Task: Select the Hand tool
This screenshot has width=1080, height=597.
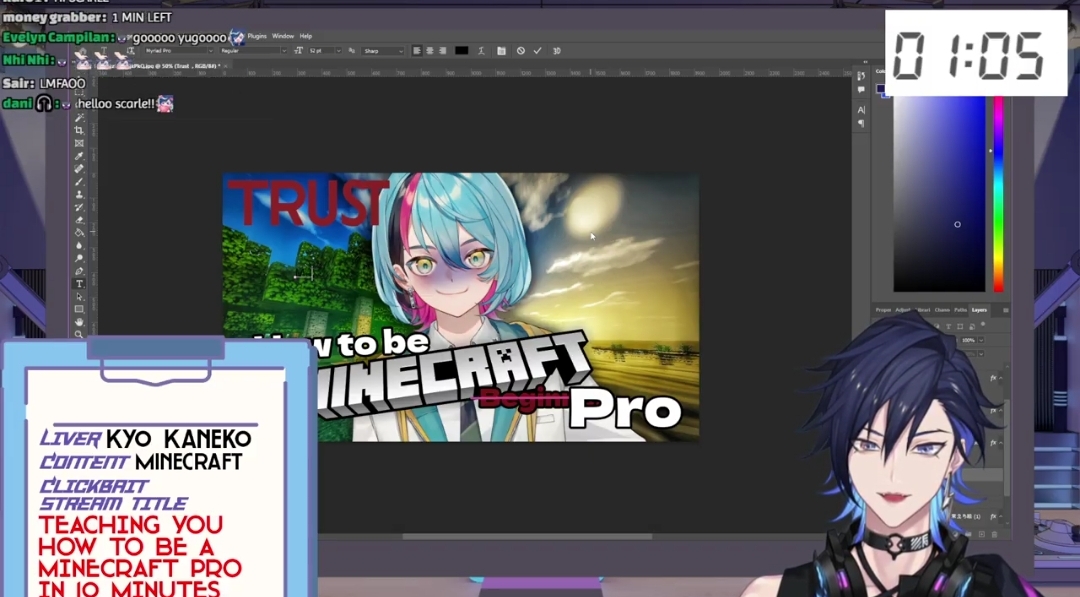Action: (79, 322)
